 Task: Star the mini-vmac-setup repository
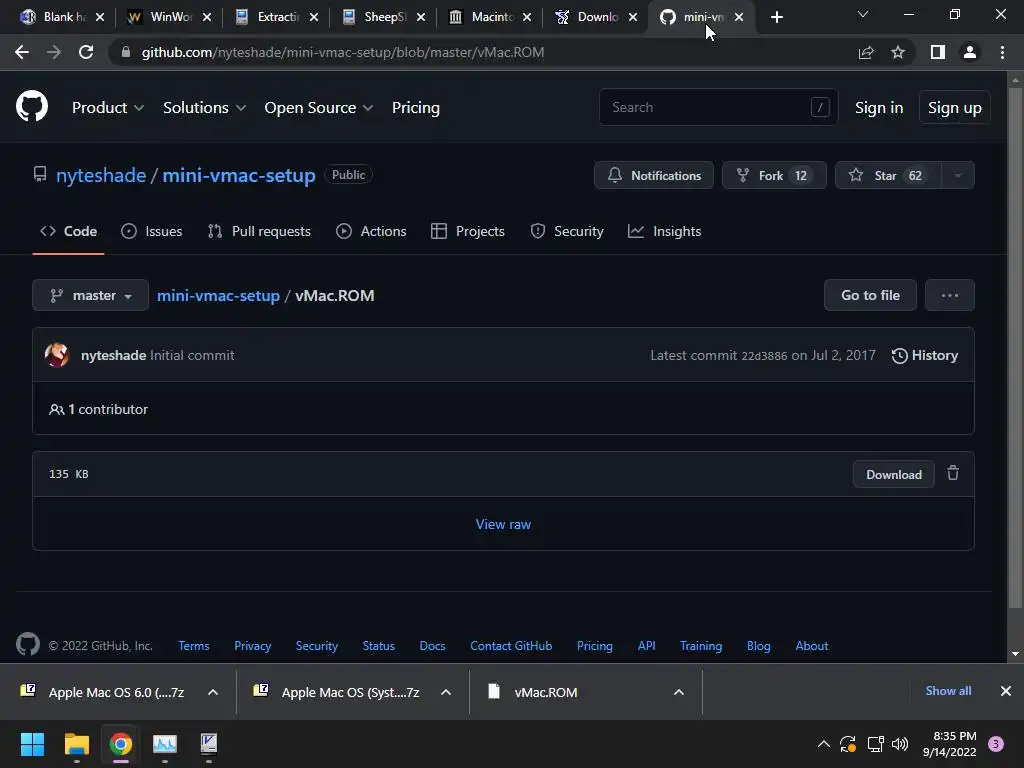[x=888, y=175]
